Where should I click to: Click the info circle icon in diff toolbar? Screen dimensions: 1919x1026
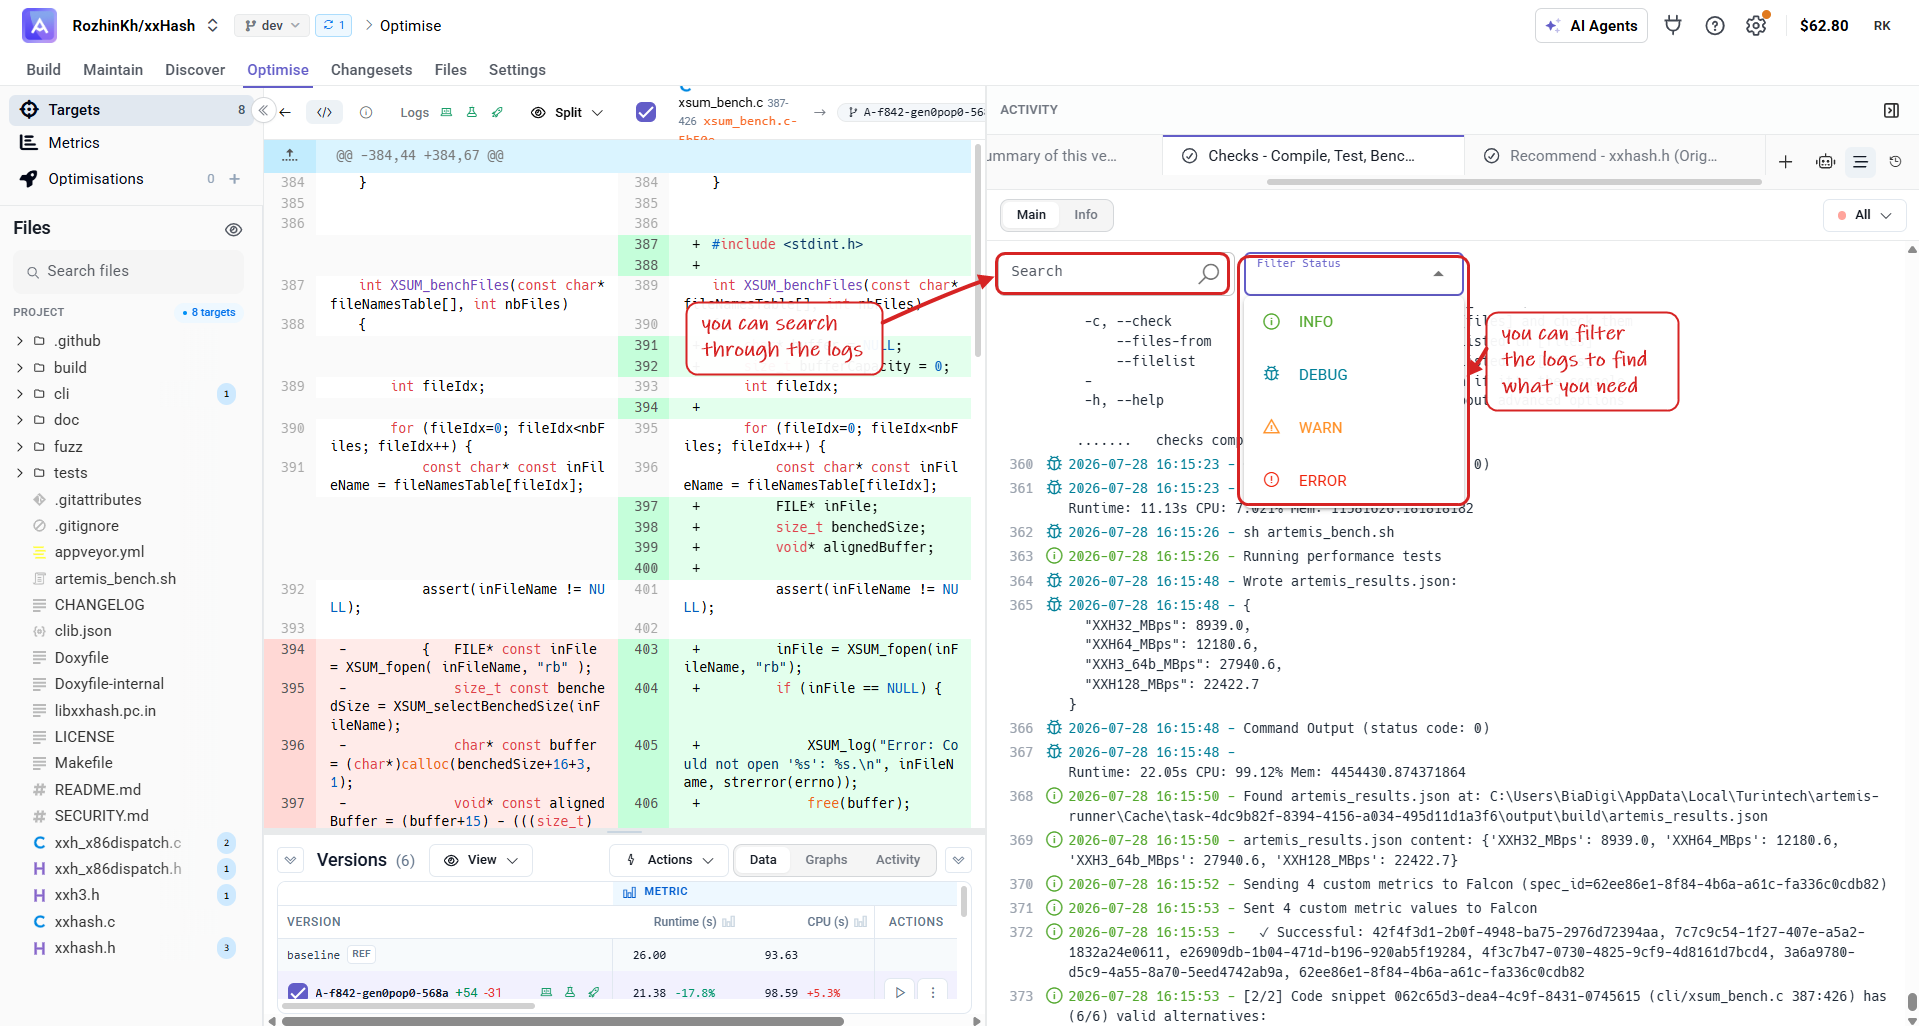click(x=366, y=112)
